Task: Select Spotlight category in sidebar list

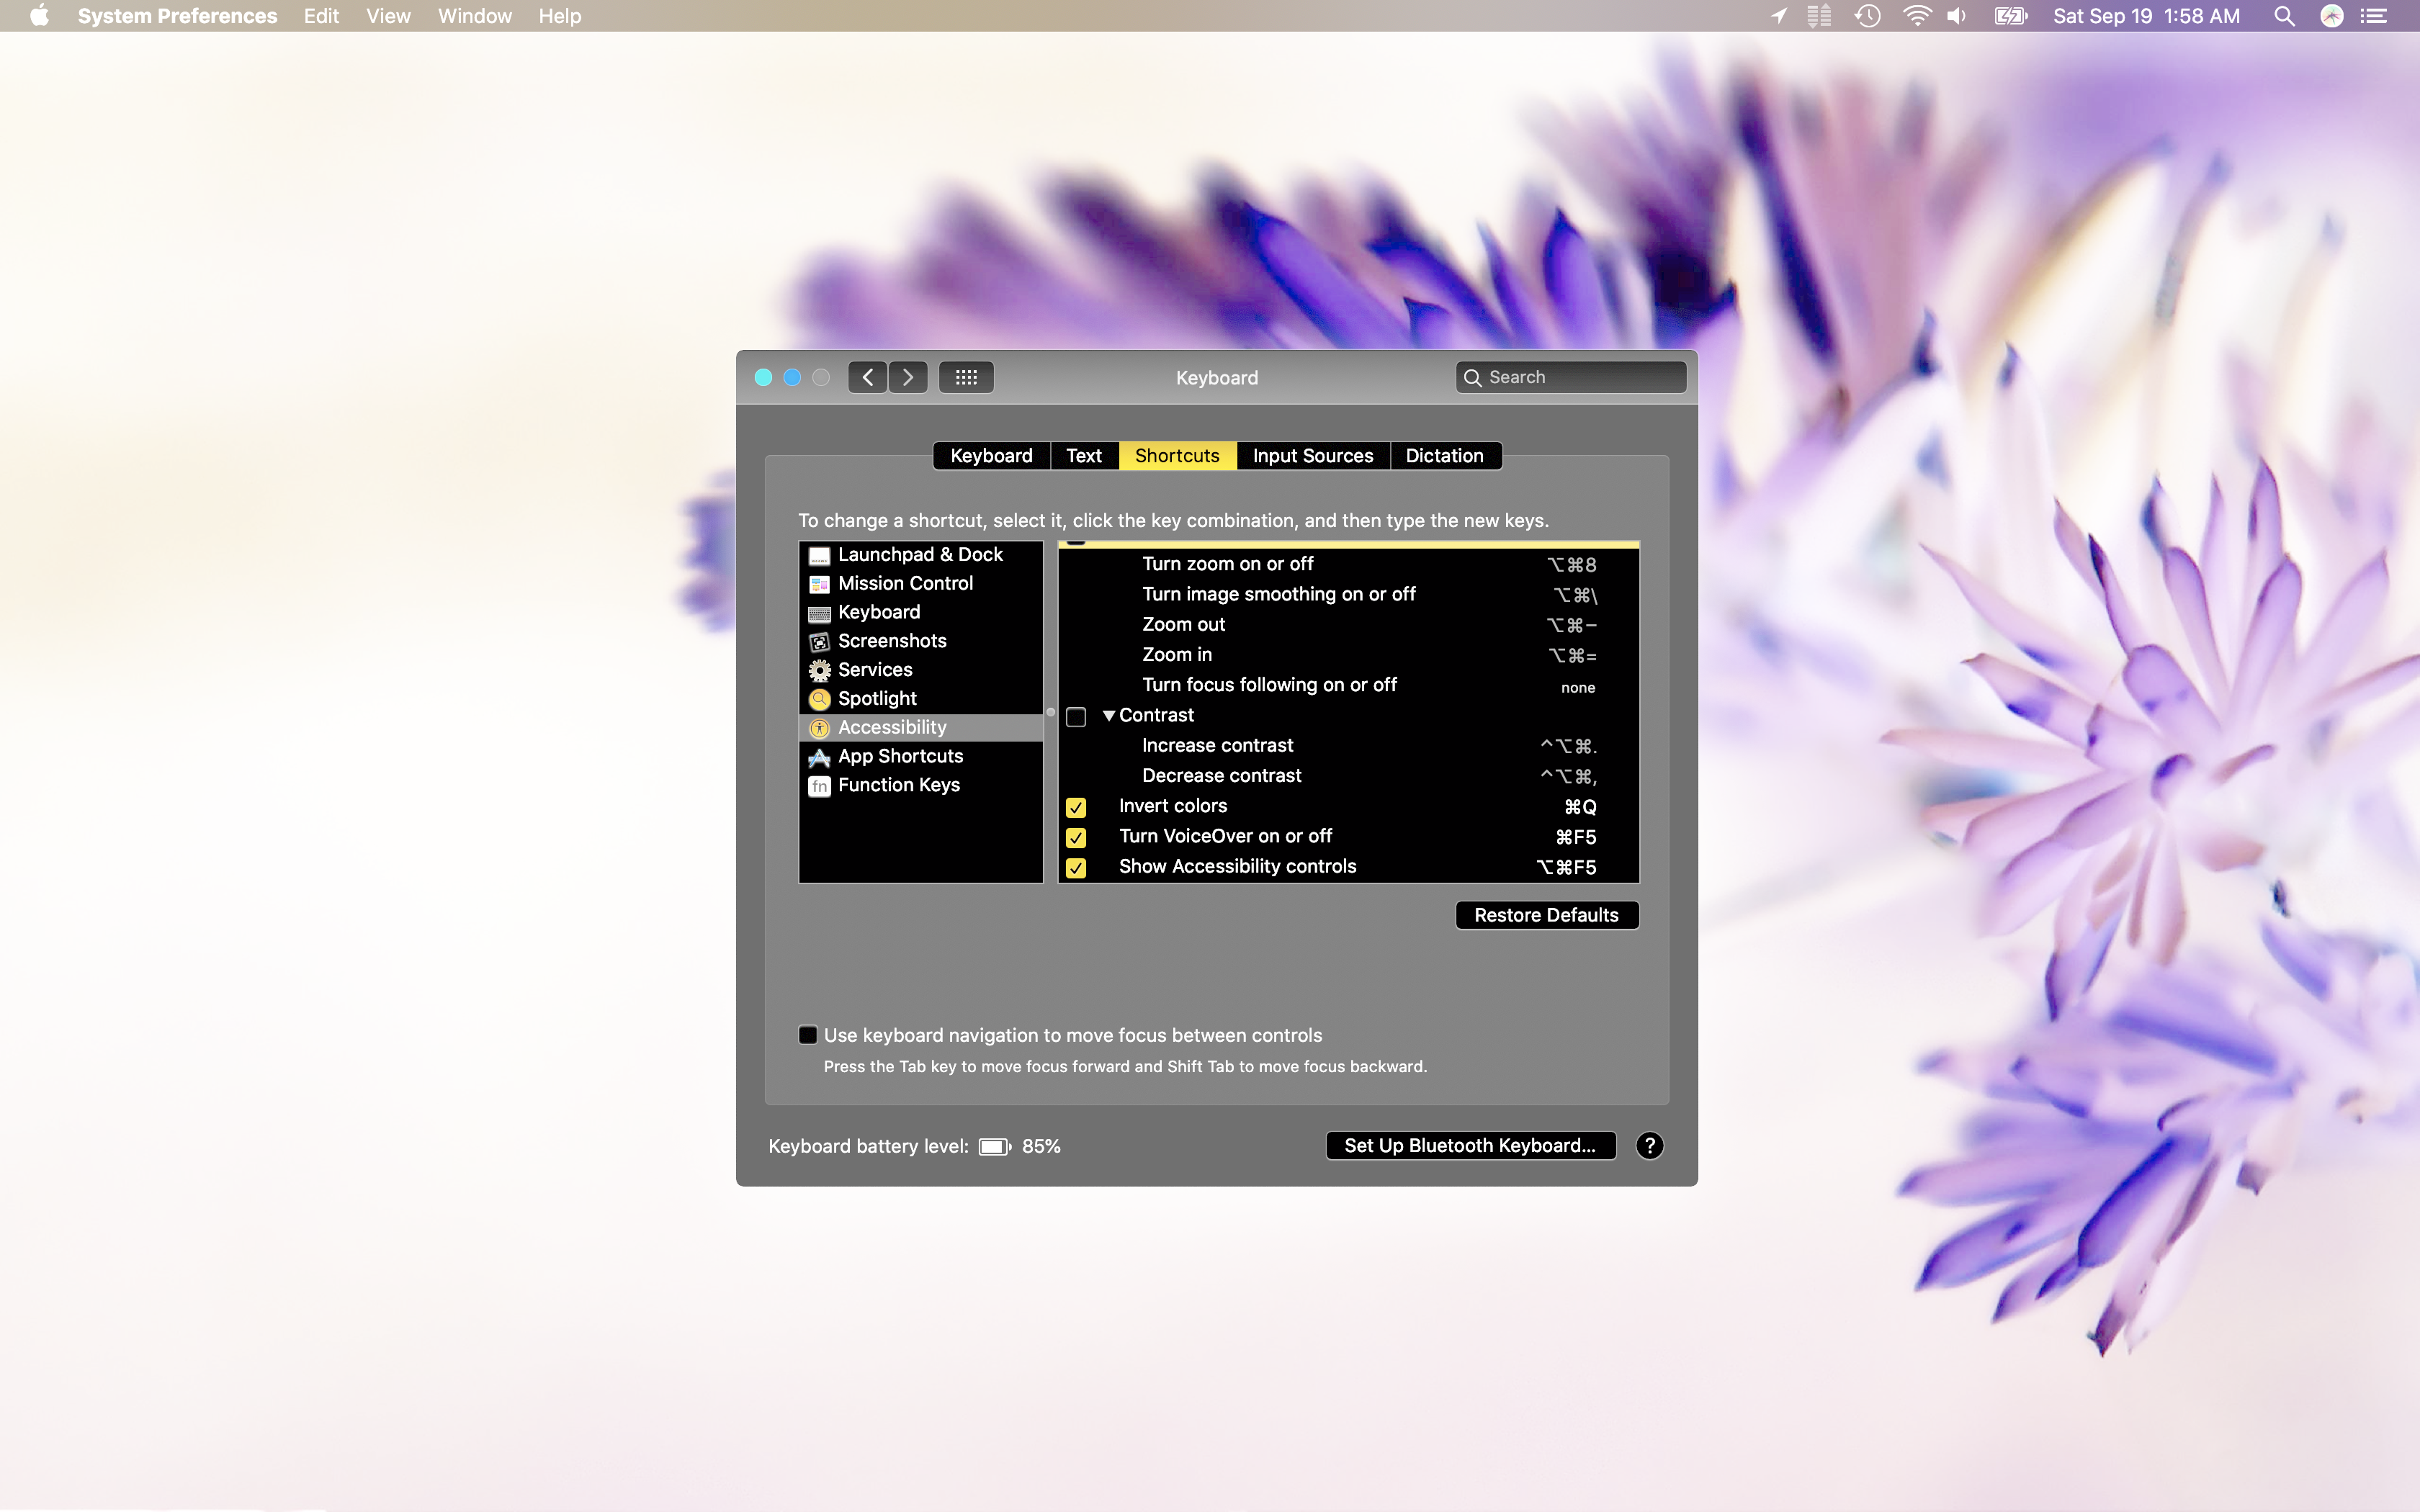Action: click(x=921, y=699)
